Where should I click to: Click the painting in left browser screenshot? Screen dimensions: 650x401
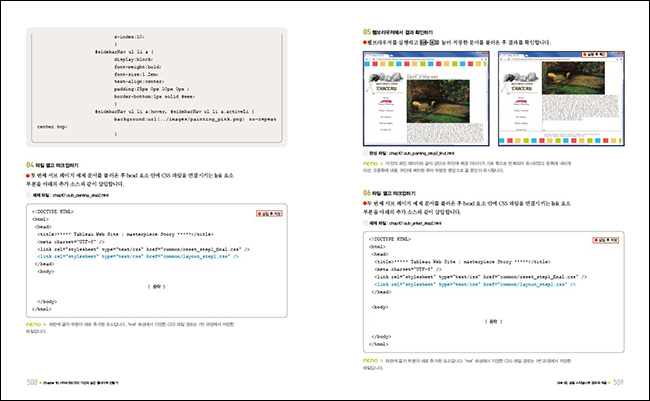click(439, 102)
